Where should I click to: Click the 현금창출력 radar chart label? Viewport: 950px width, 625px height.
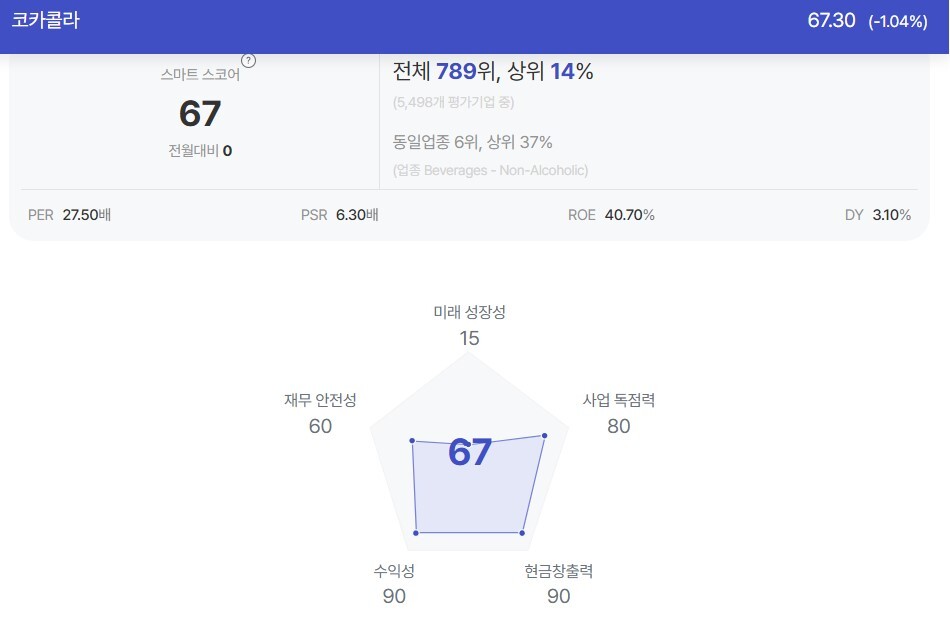559,571
